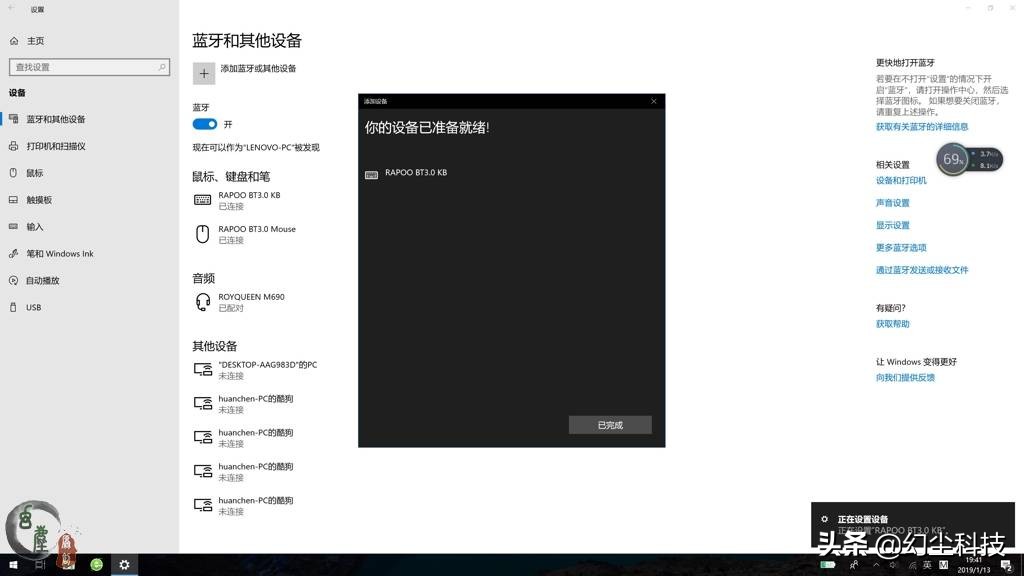The image size is (1024, 576).
Task: Open Task View from the taskbar
Action: coord(40,564)
